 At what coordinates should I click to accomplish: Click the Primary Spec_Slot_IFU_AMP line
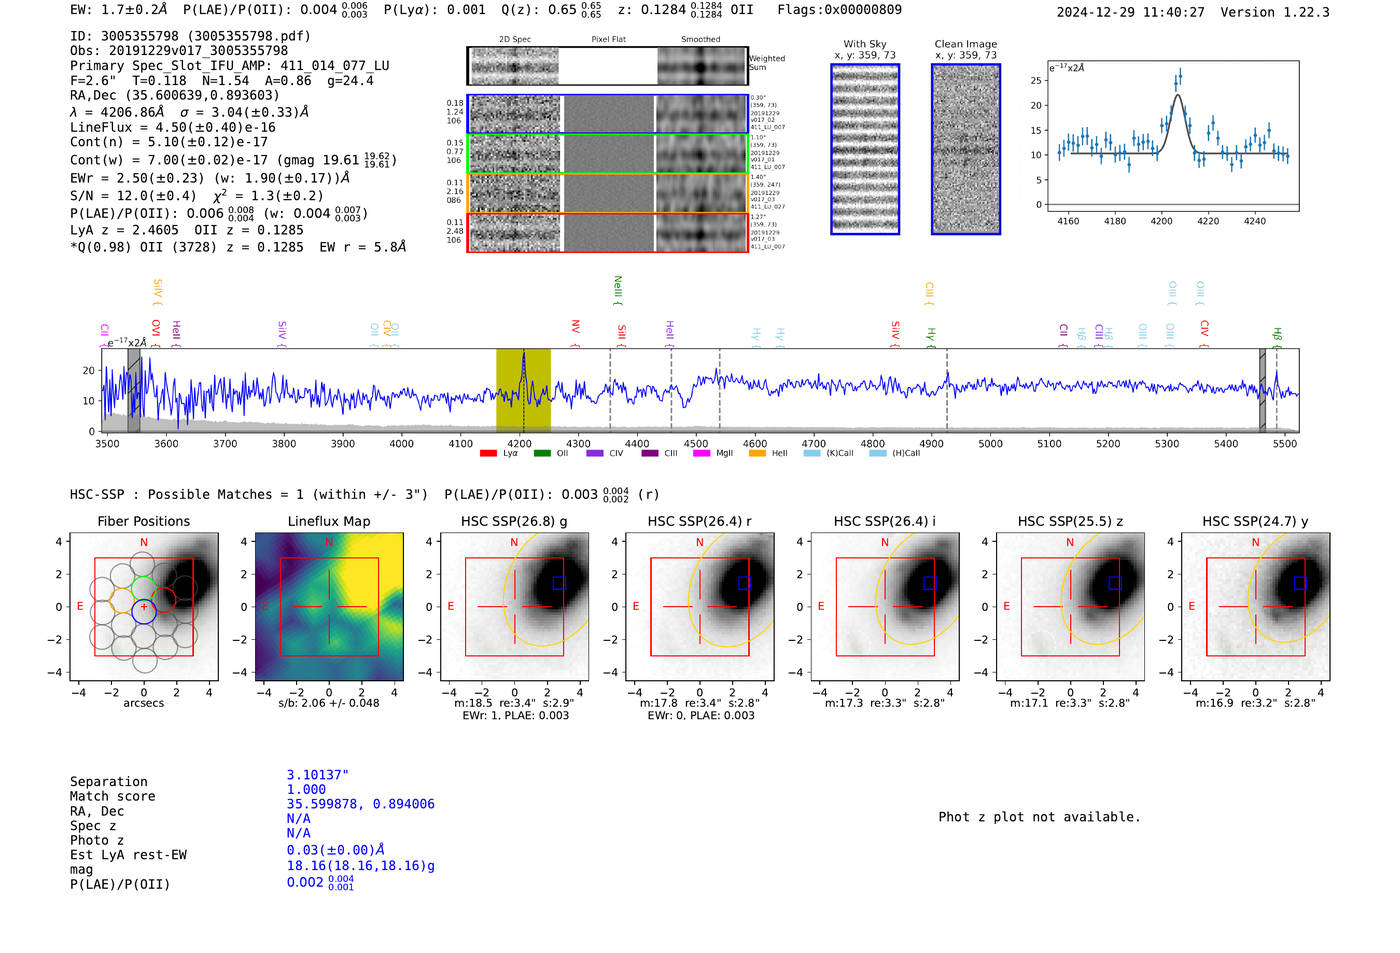coord(230,66)
